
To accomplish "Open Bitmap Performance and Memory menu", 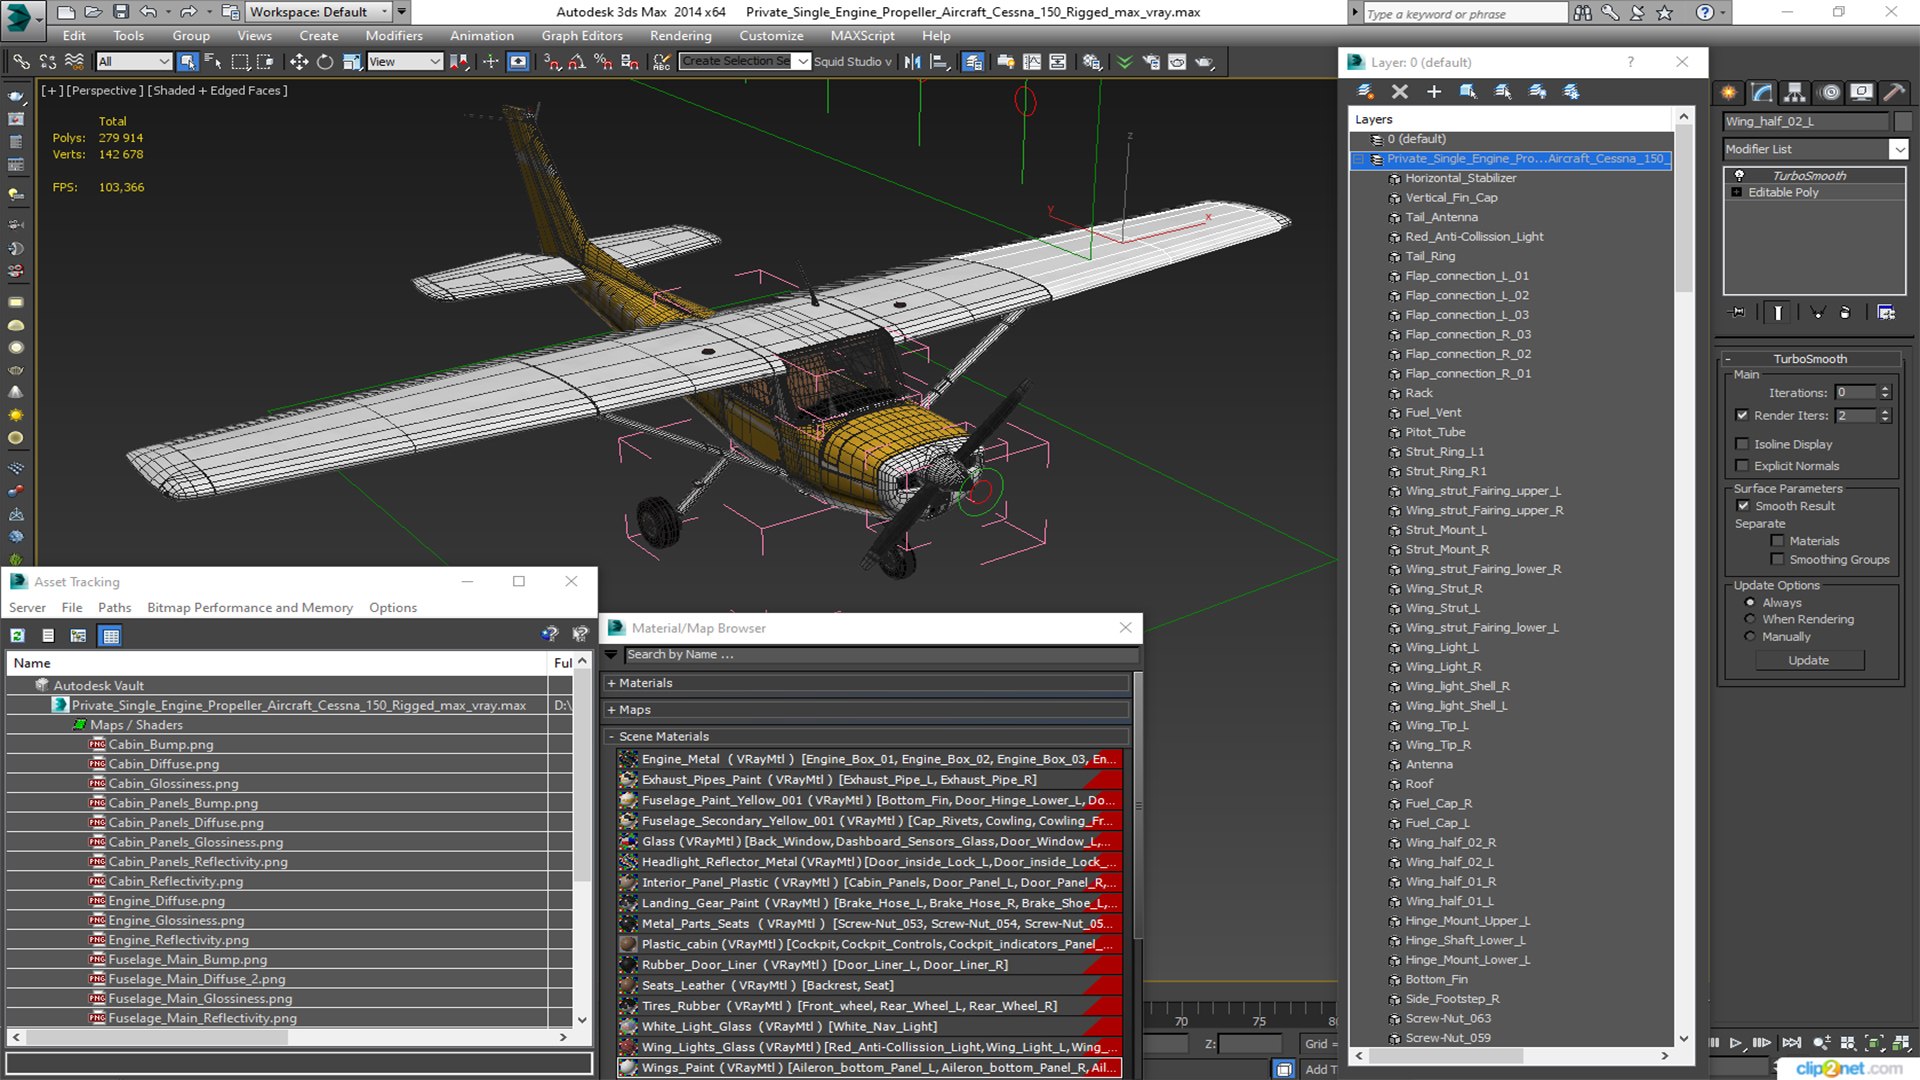I will (x=250, y=608).
